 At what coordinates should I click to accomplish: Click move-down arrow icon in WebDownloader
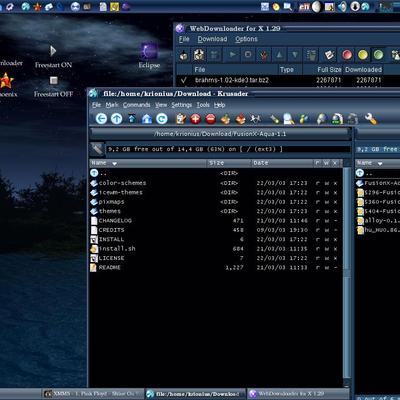point(295,55)
